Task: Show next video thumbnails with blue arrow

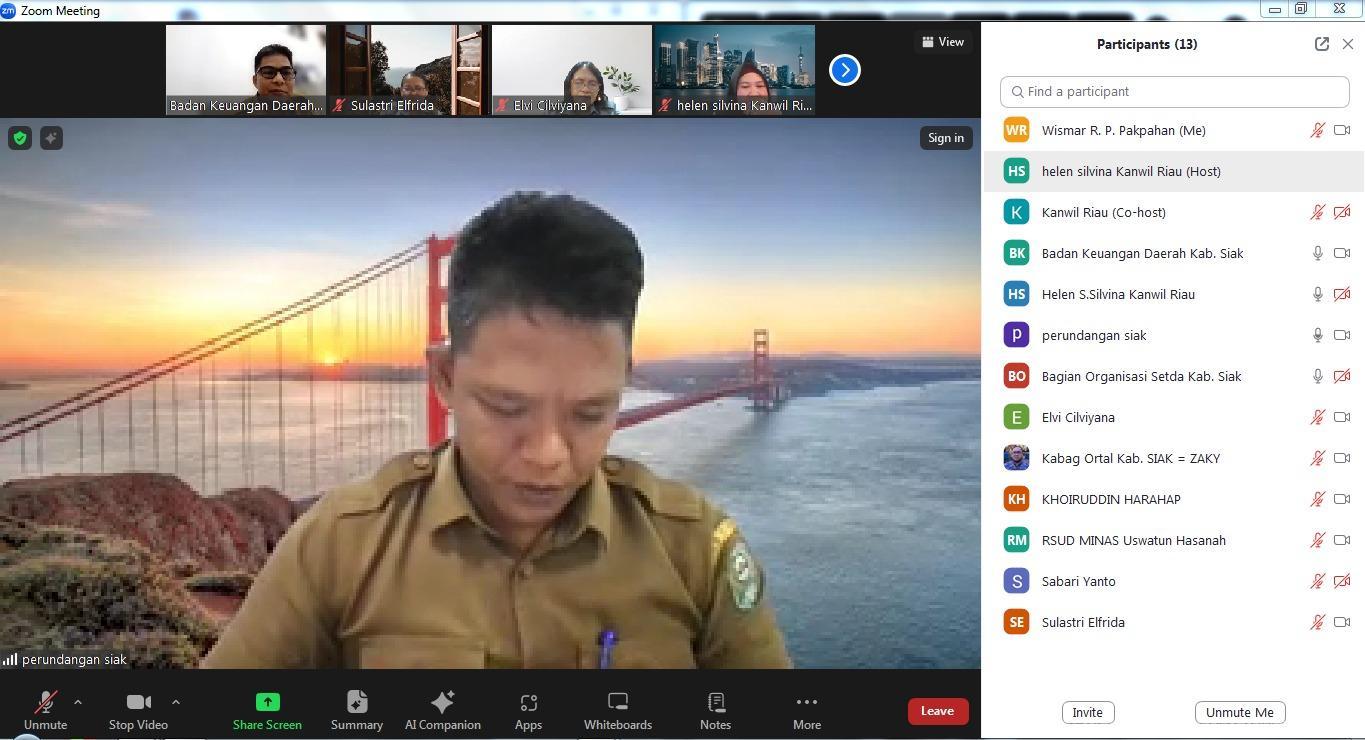Action: (844, 70)
